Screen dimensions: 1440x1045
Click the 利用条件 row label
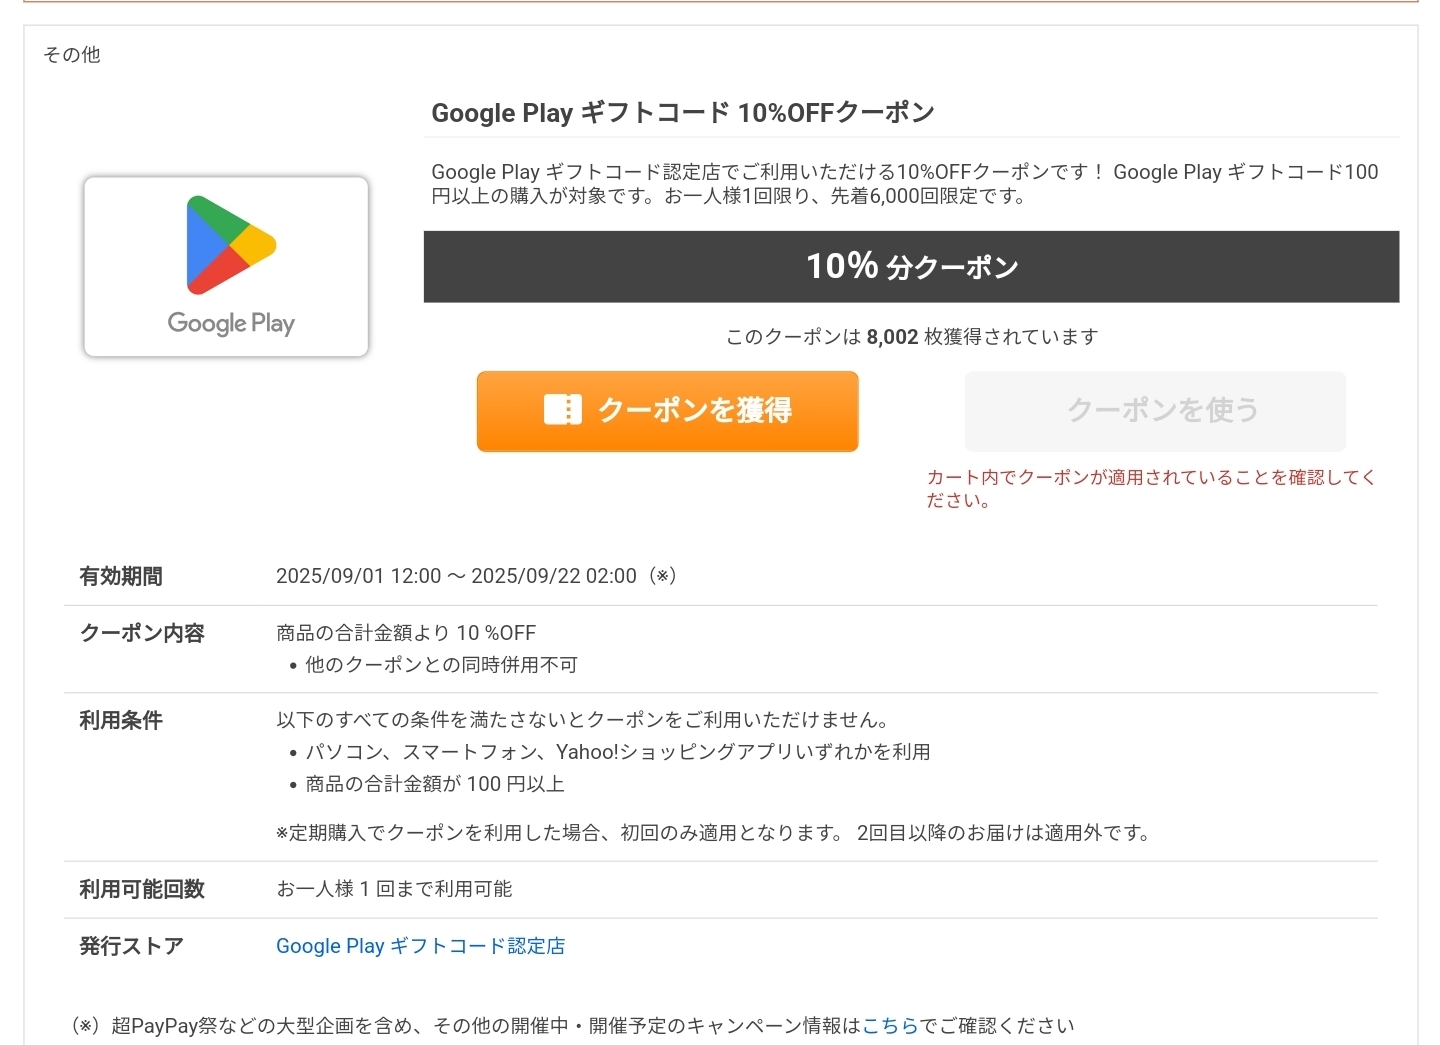click(x=121, y=721)
